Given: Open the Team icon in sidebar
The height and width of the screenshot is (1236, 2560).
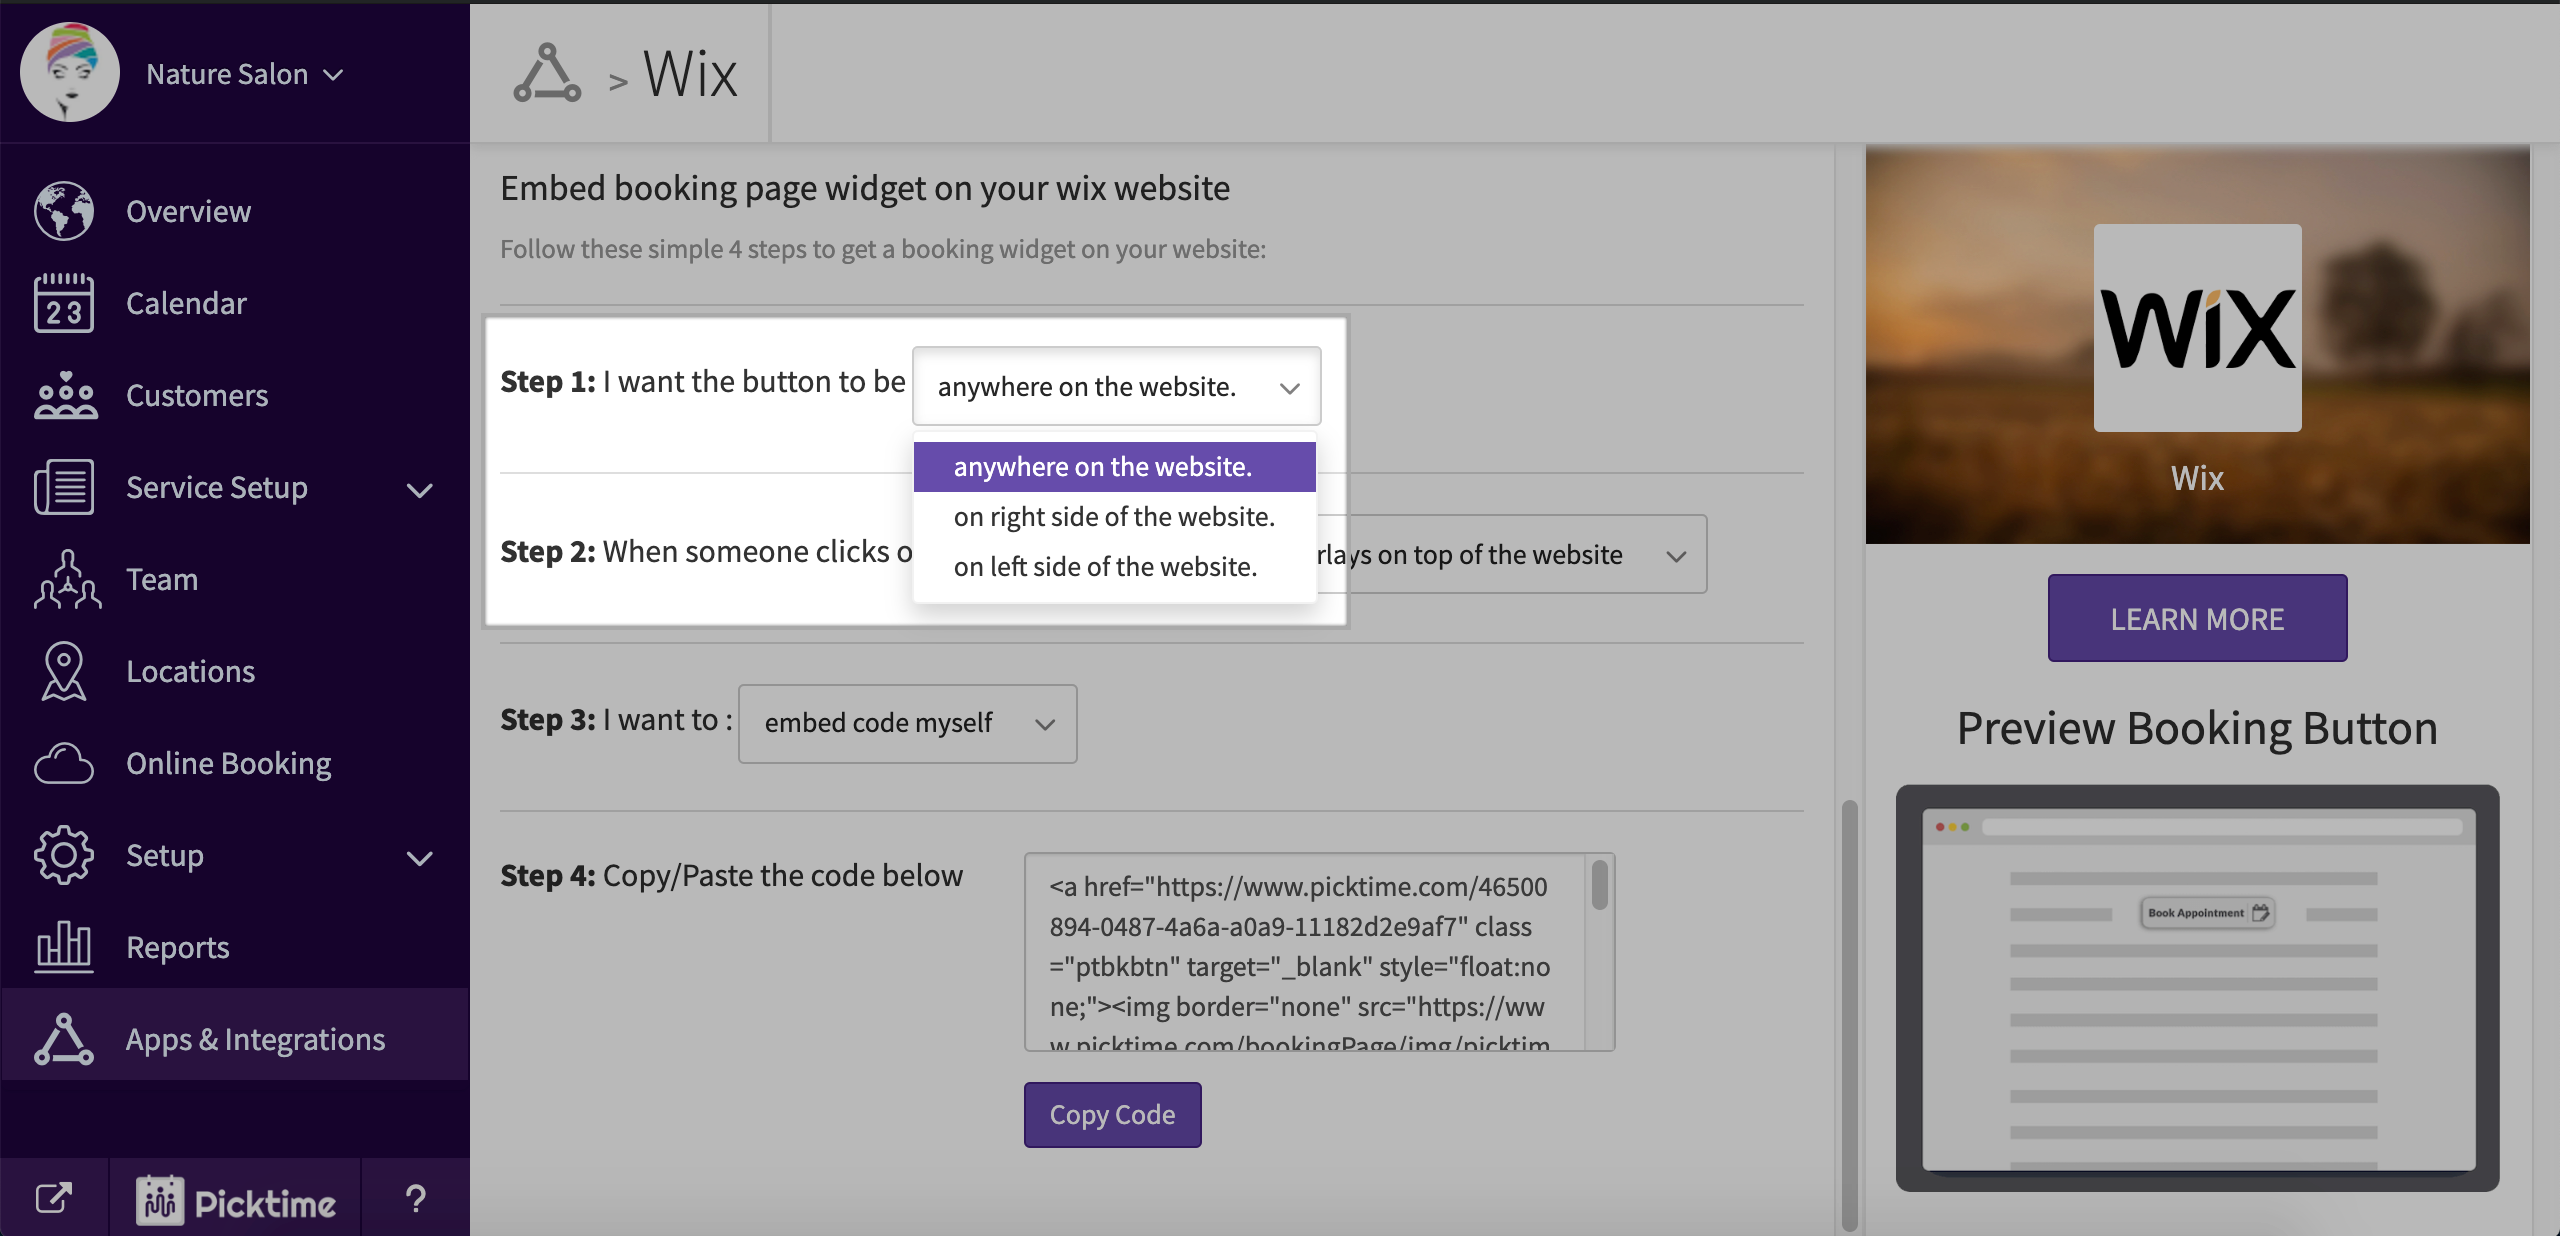Looking at the screenshot, I should click(66, 579).
